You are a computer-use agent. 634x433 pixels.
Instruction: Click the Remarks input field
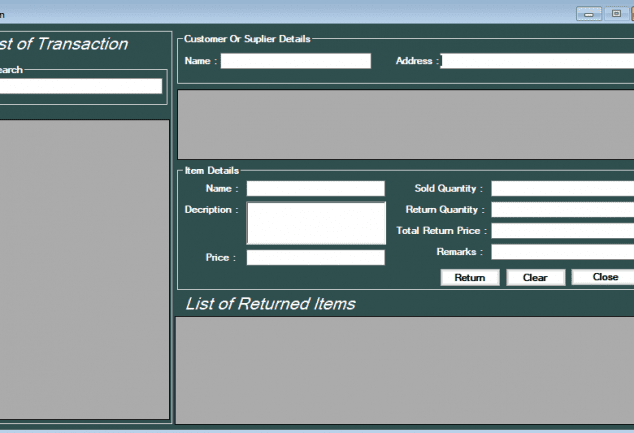(562, 252)
